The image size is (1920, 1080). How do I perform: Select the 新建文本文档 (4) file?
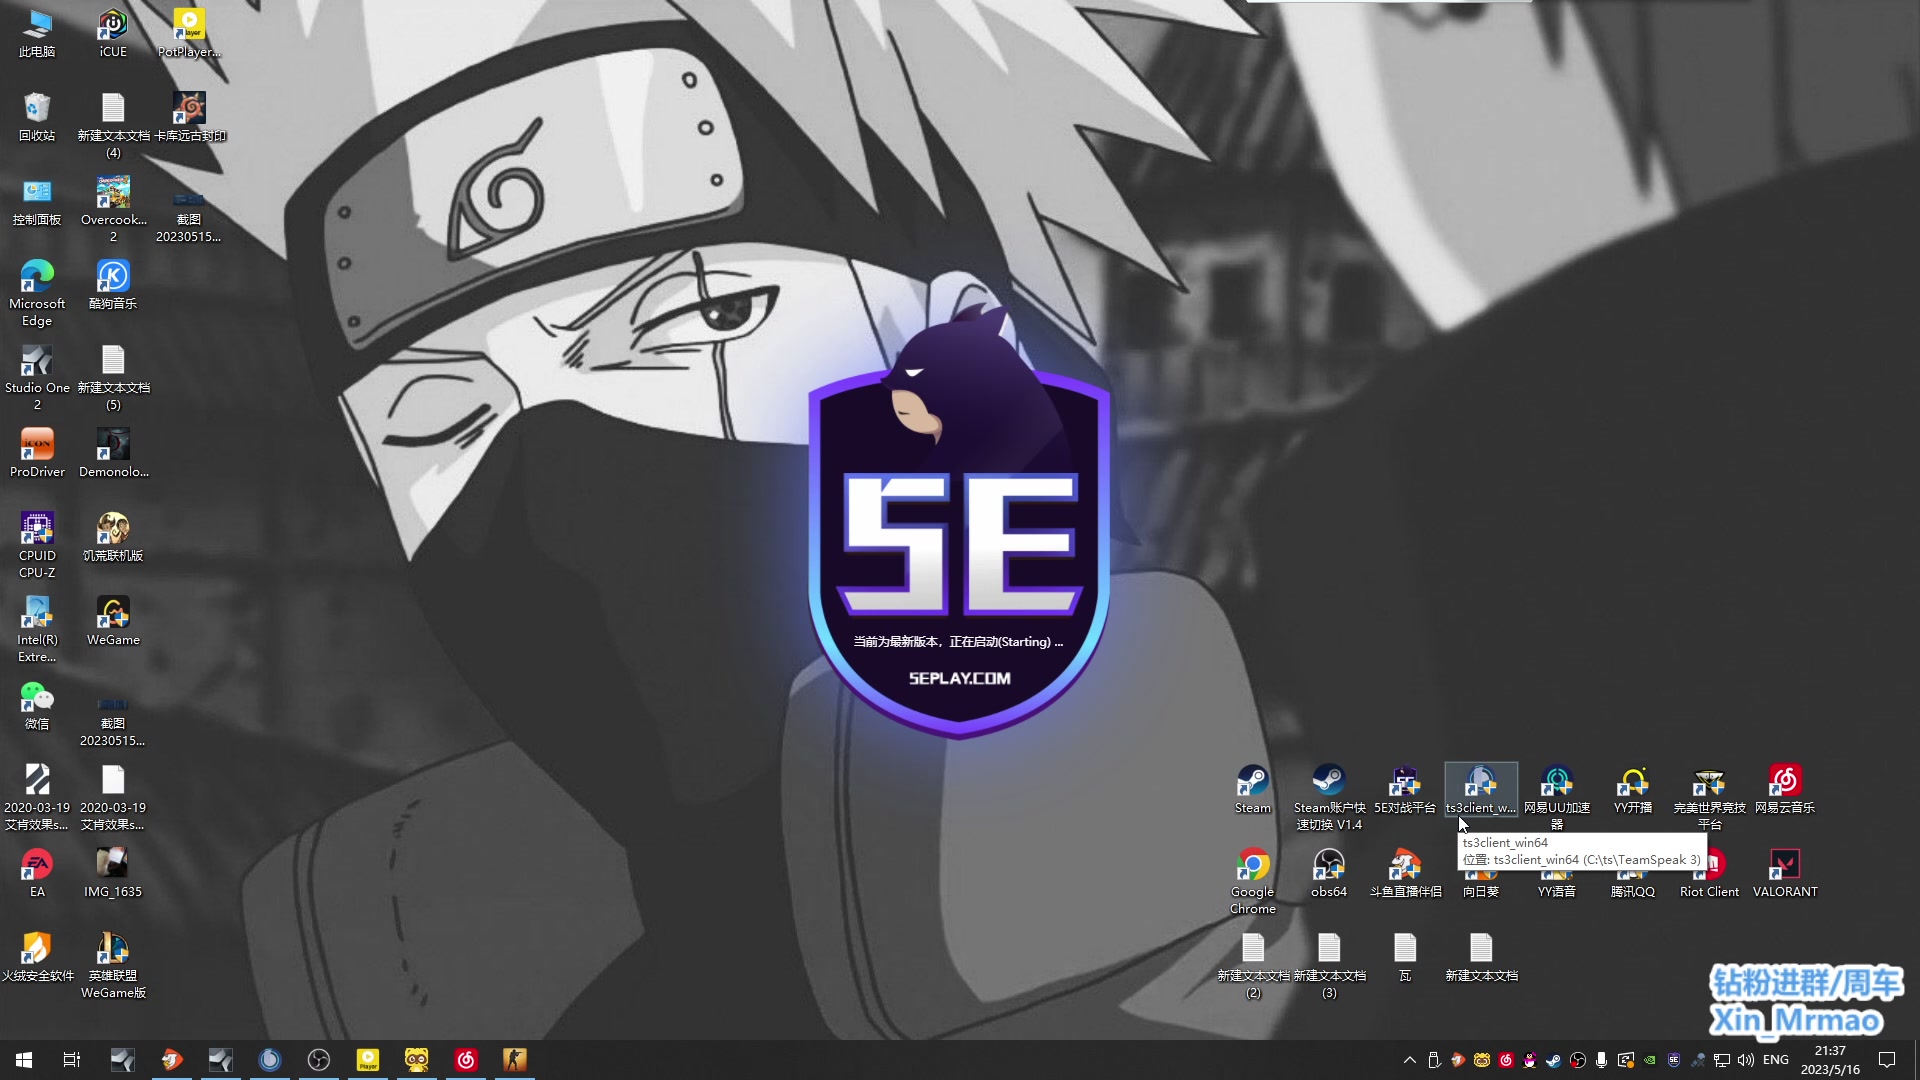click(x=113, y=125)
